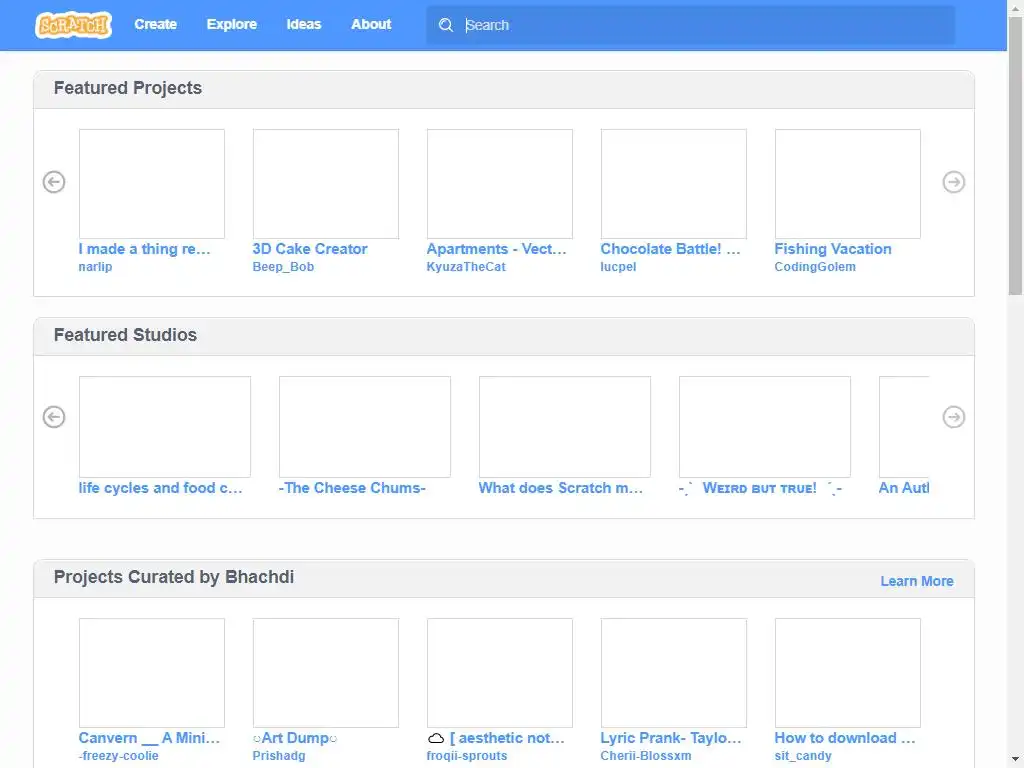Click thumbnail above 'How to download …'
The width and height of the screenshot is (1024, 768).
tap(848, 673)
